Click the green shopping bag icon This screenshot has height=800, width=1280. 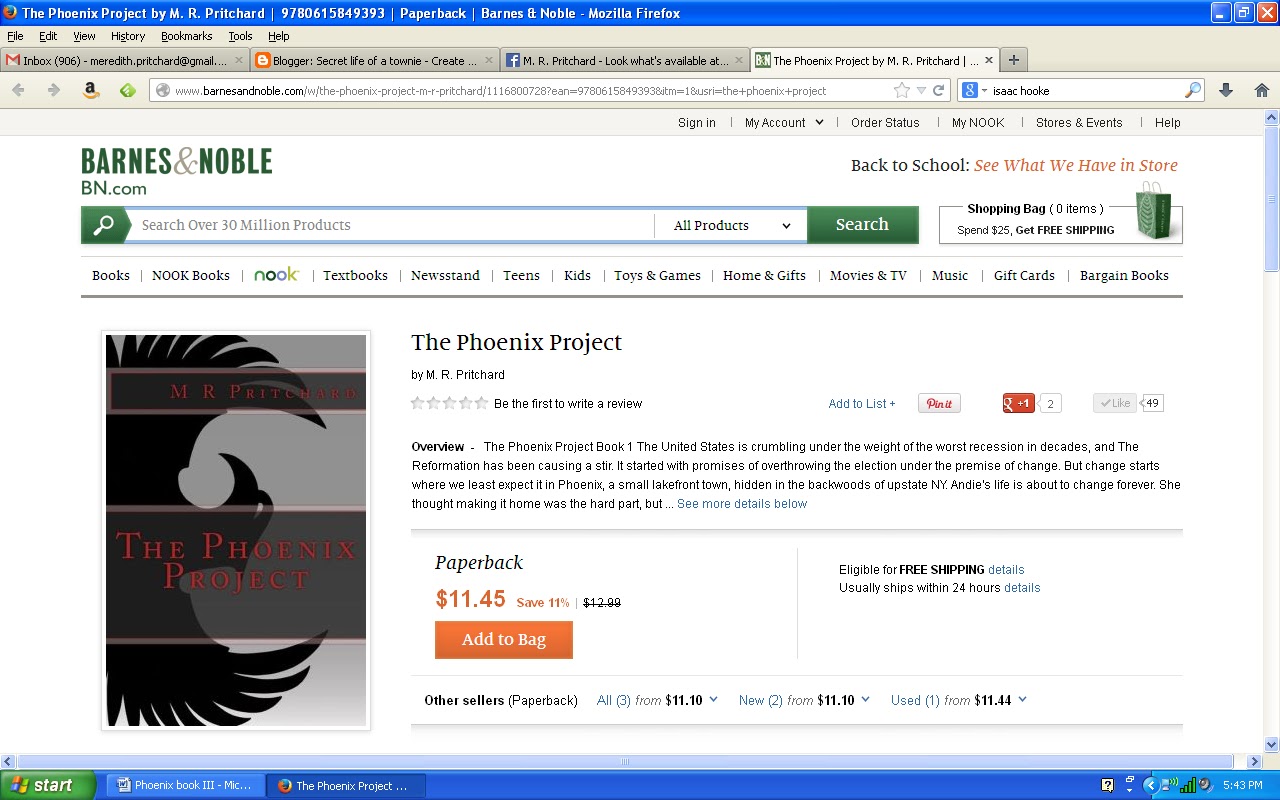(1154, 211)
